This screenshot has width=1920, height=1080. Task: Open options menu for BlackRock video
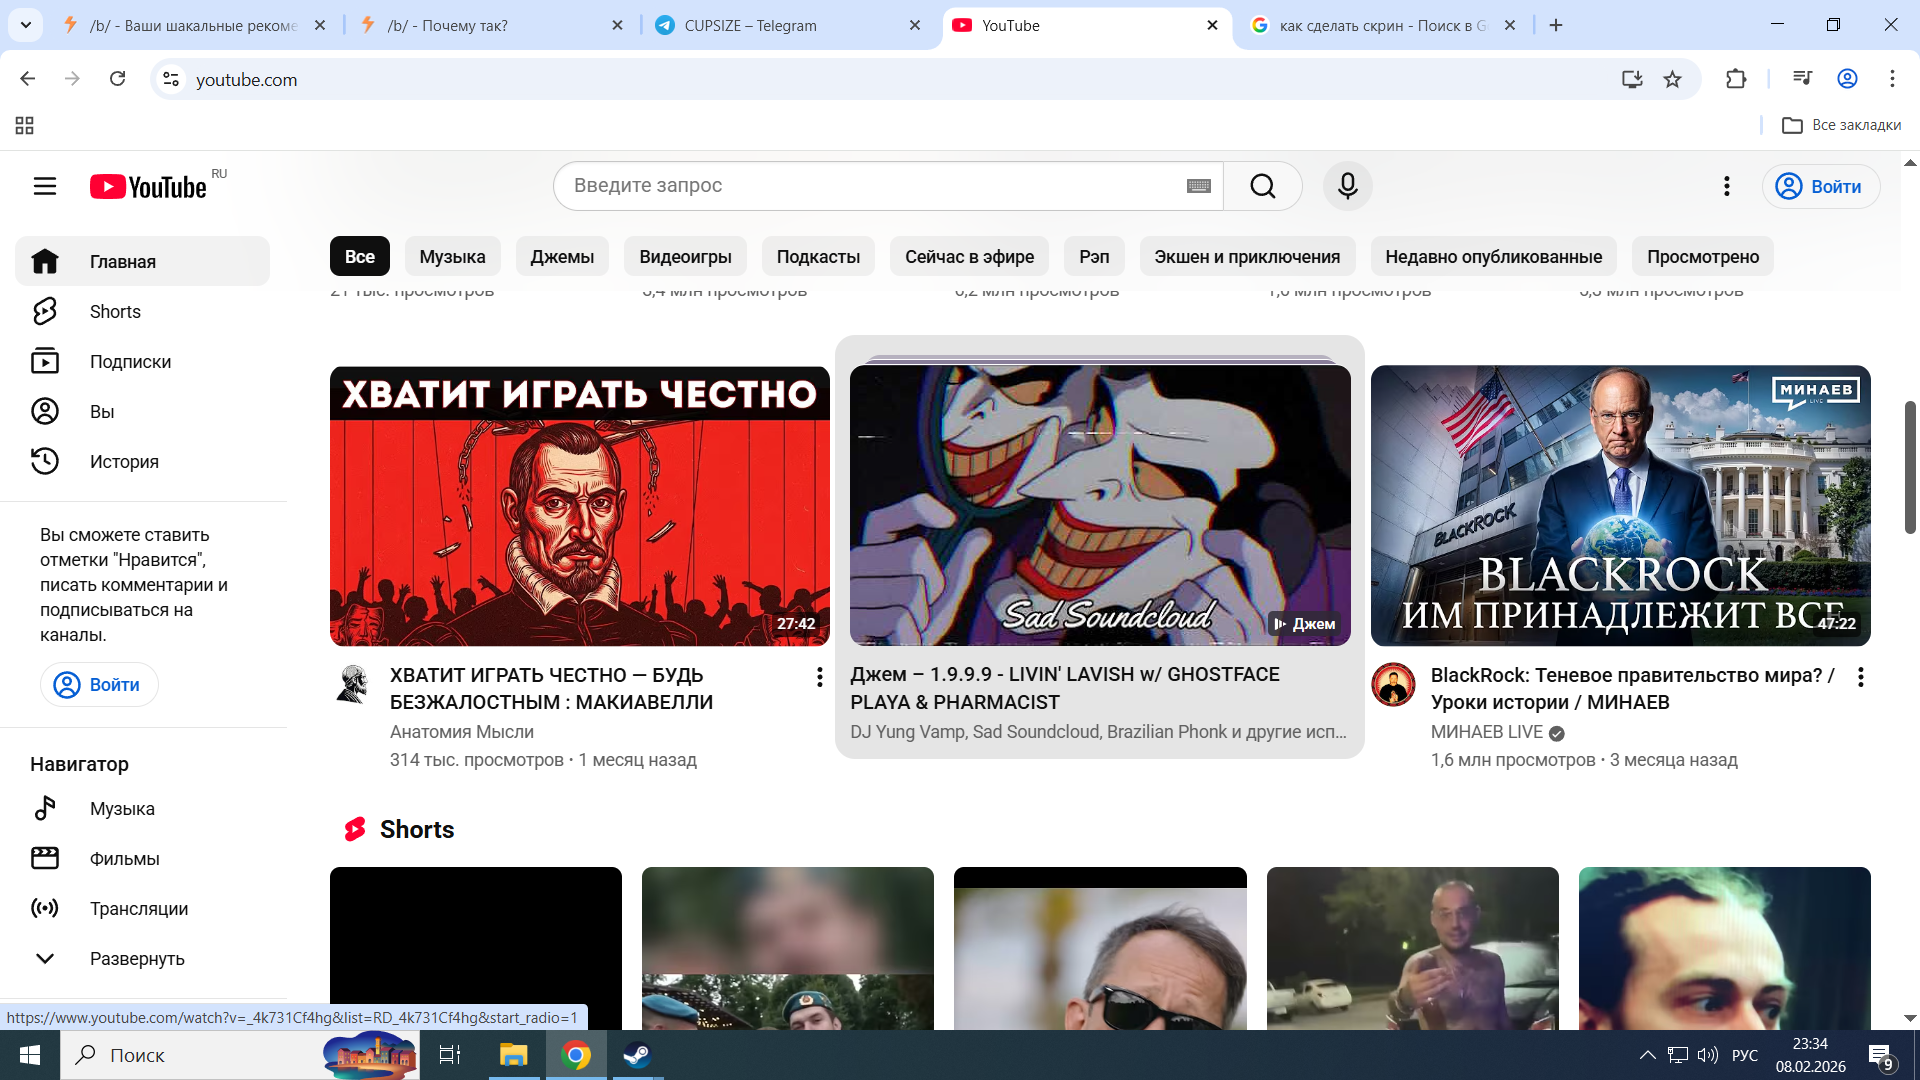tap(1860, 678)
